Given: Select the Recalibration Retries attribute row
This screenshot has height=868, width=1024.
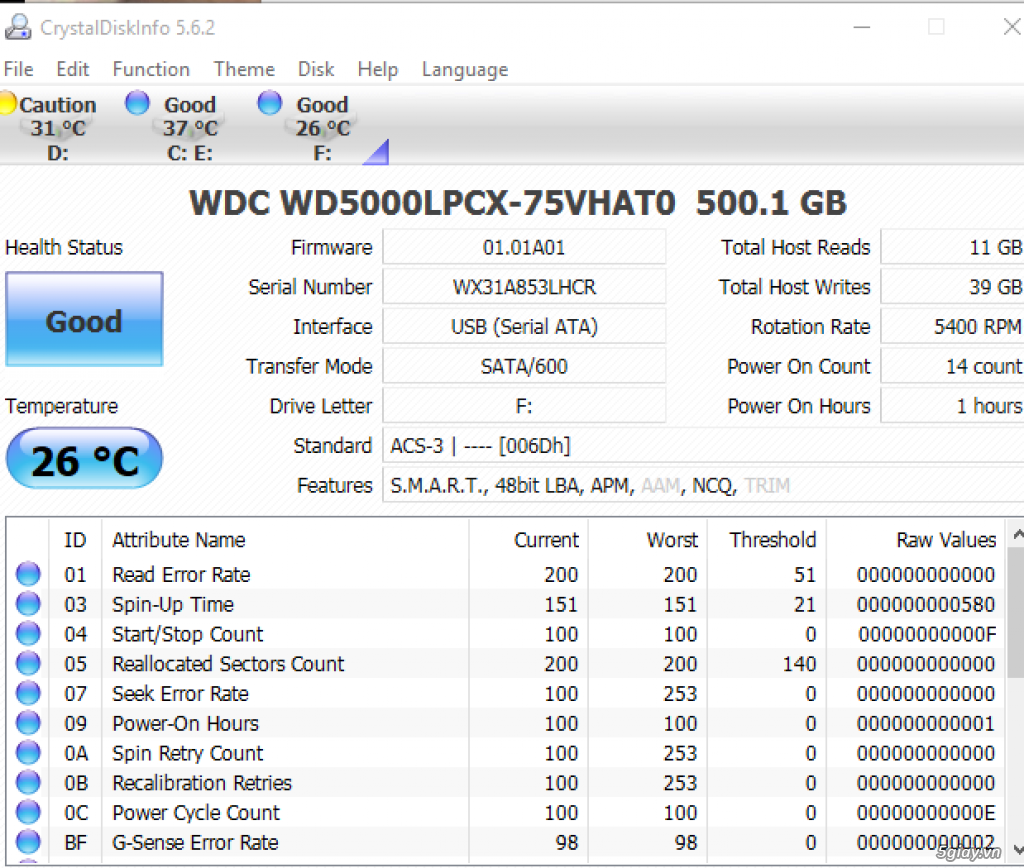Looking at the screenshot, I should [x=507, y=782].
